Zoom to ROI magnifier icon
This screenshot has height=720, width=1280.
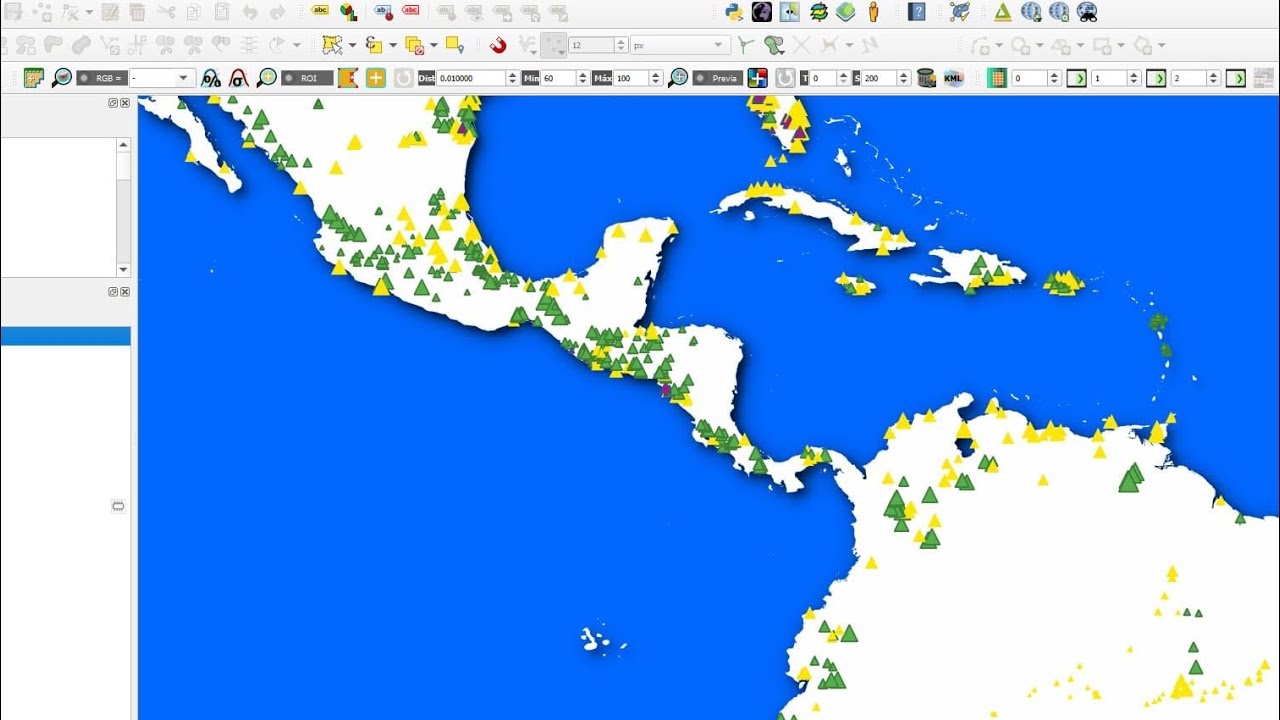coord(267,78)
